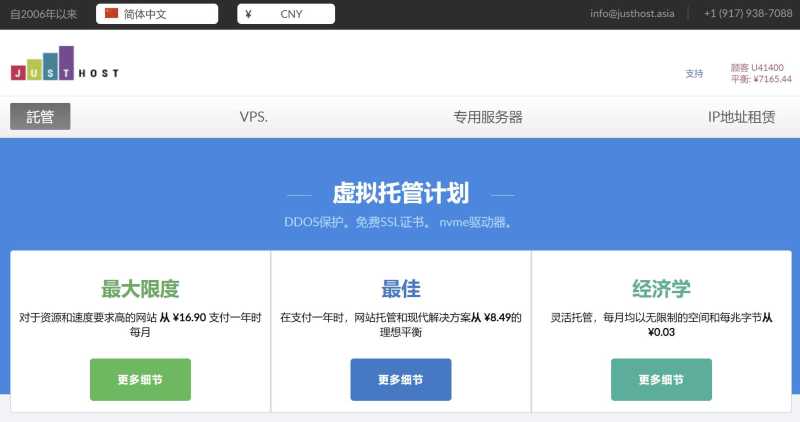This screenshot has height=422, width=800.
Task: Click the +1 (917) 938-7088 phone number
Action: [x=748, y=14]
